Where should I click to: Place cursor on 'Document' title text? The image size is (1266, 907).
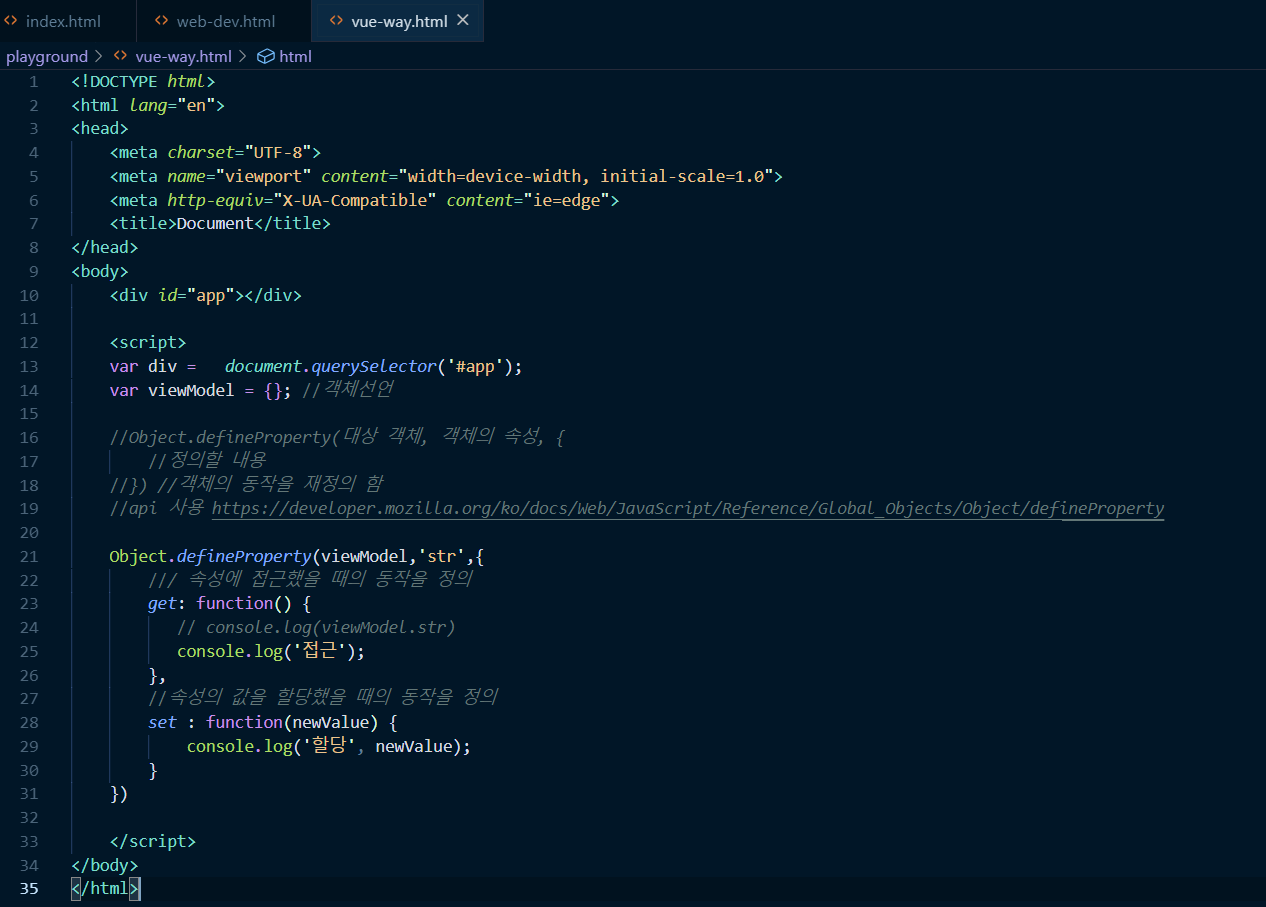coord(215,223)
